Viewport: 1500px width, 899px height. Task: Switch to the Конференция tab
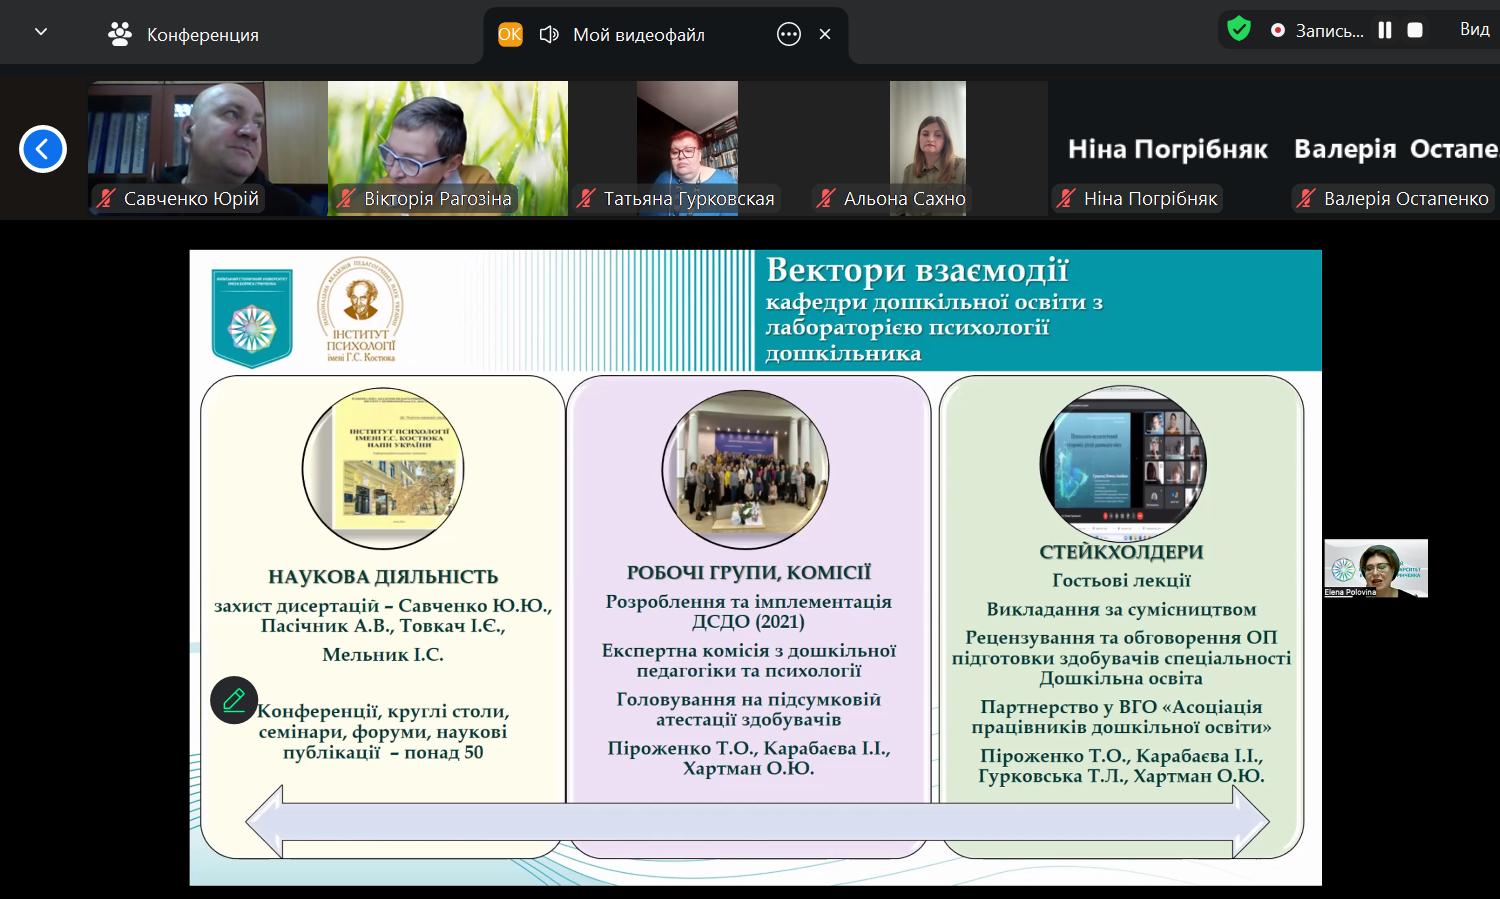click(x=202, y=35)
